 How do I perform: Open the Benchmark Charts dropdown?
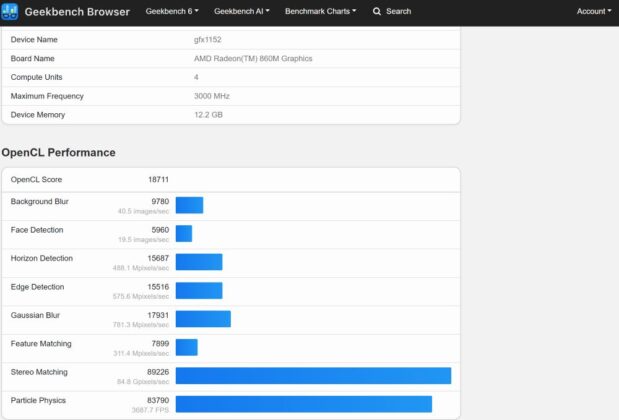321,11
